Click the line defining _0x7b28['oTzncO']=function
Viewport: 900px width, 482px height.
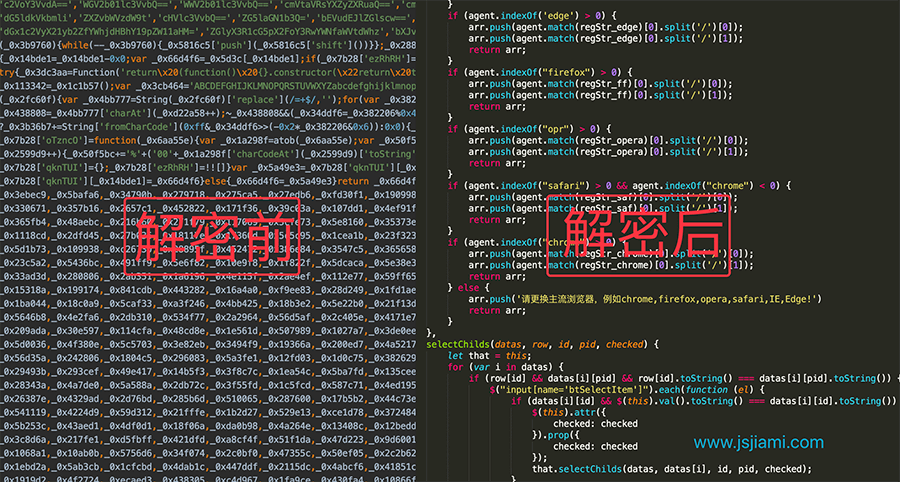(x=208, y=141)
